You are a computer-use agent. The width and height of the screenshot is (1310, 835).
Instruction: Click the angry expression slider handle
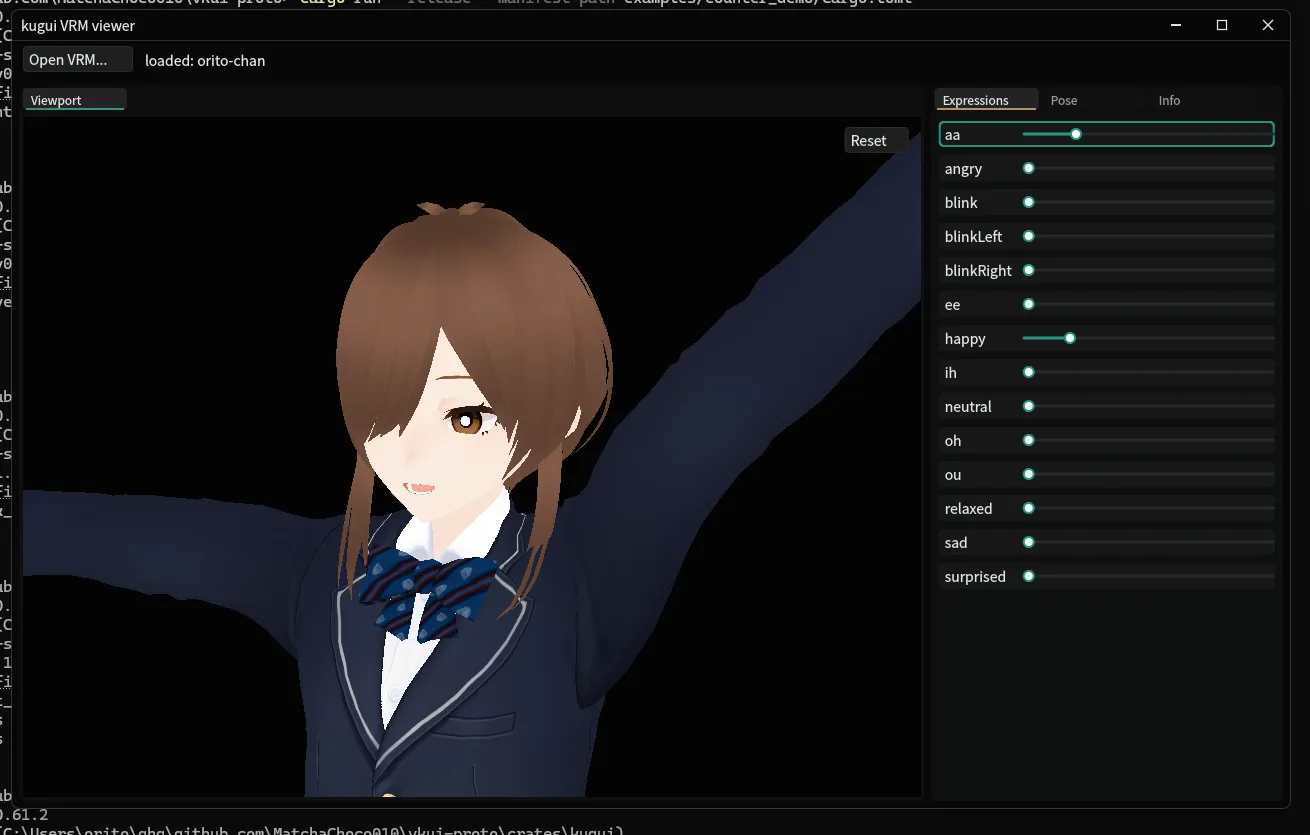[1028, 169]
